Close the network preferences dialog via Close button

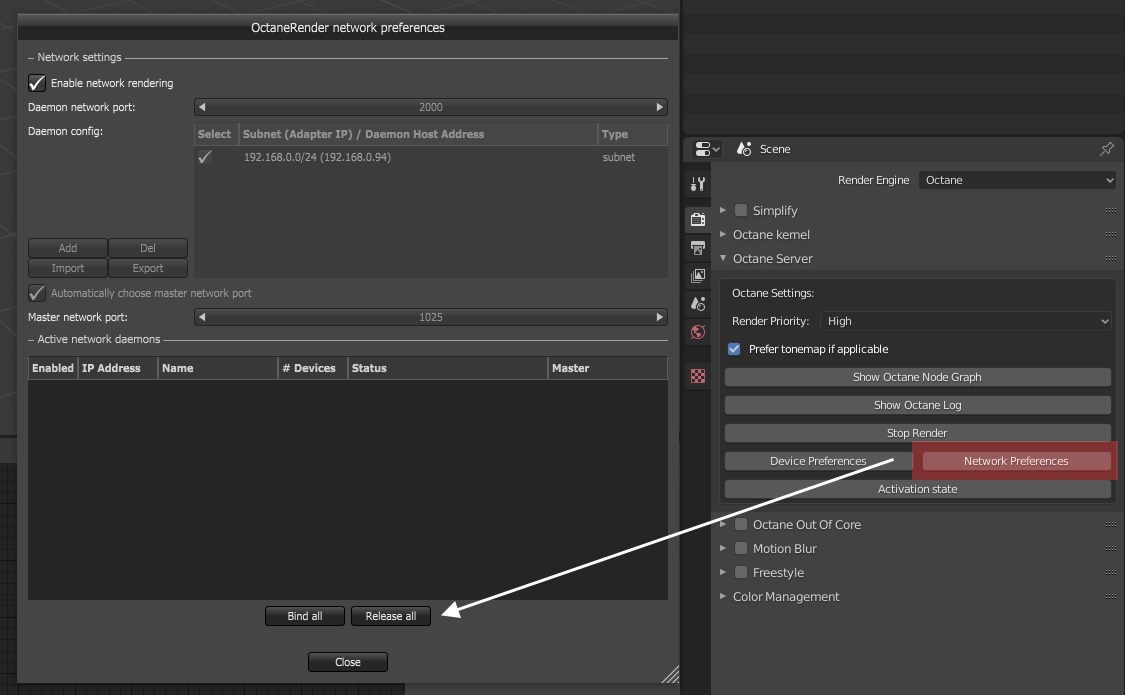point(348,662)
